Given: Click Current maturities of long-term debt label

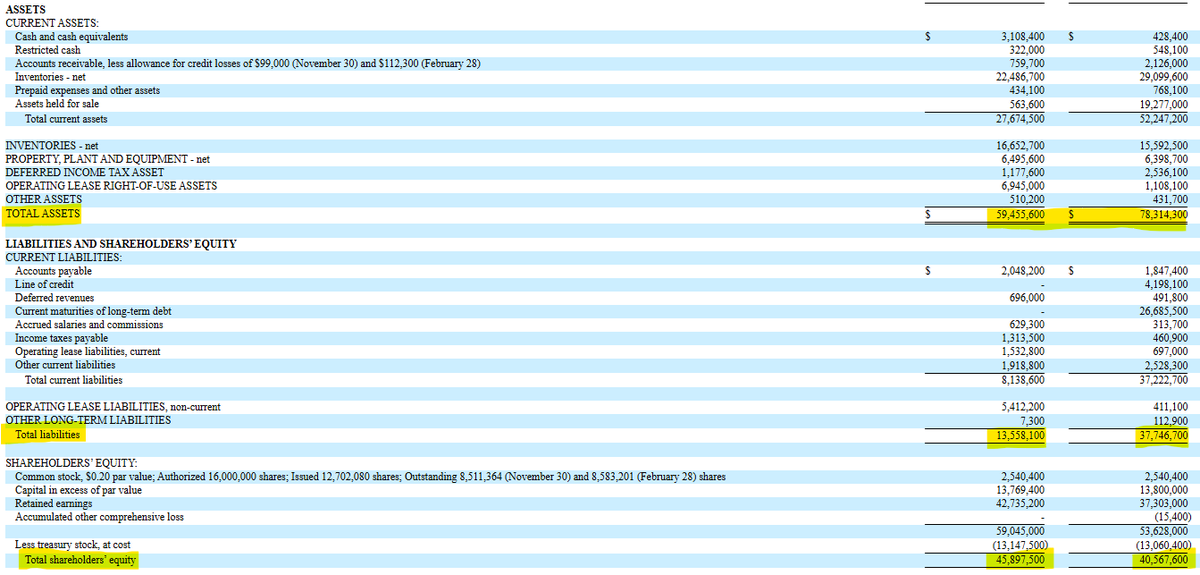Looking at the screenshot, I should click(x=93, y=312).
